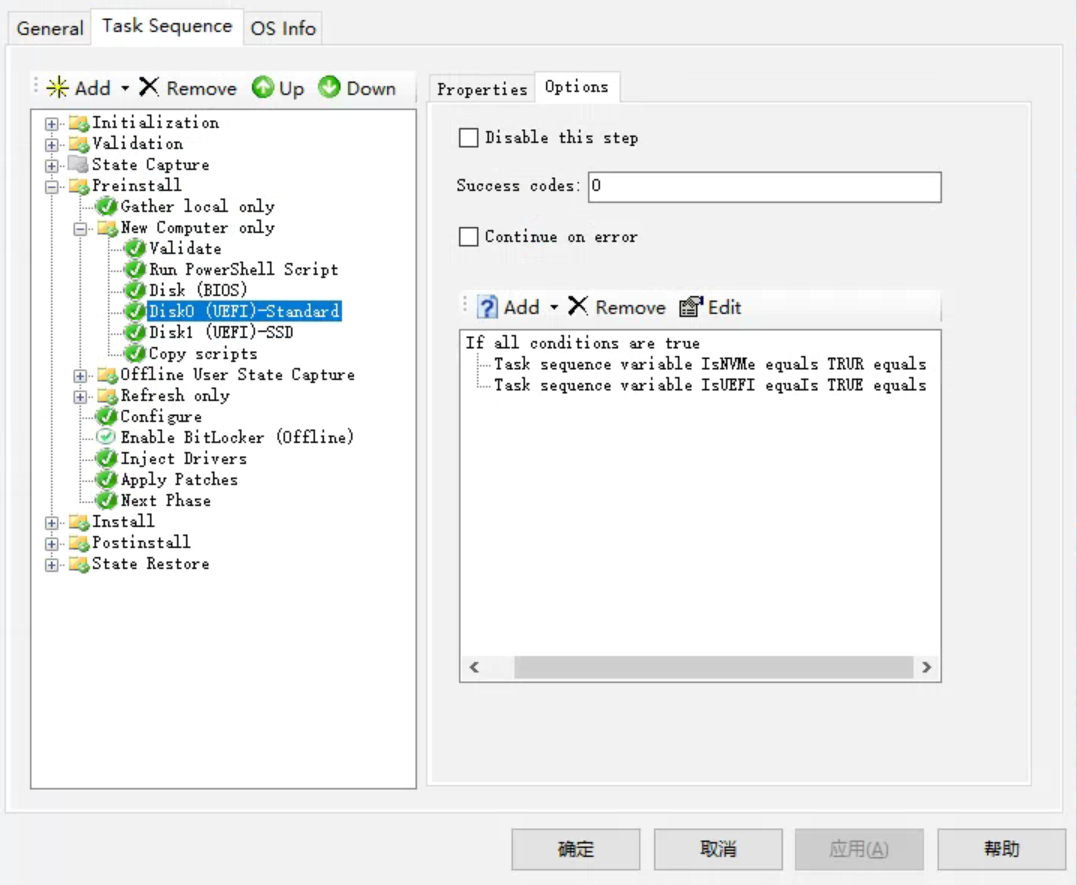
Task: Click the check icon beside Inject Drivers
Action: (x=106, y=458)
